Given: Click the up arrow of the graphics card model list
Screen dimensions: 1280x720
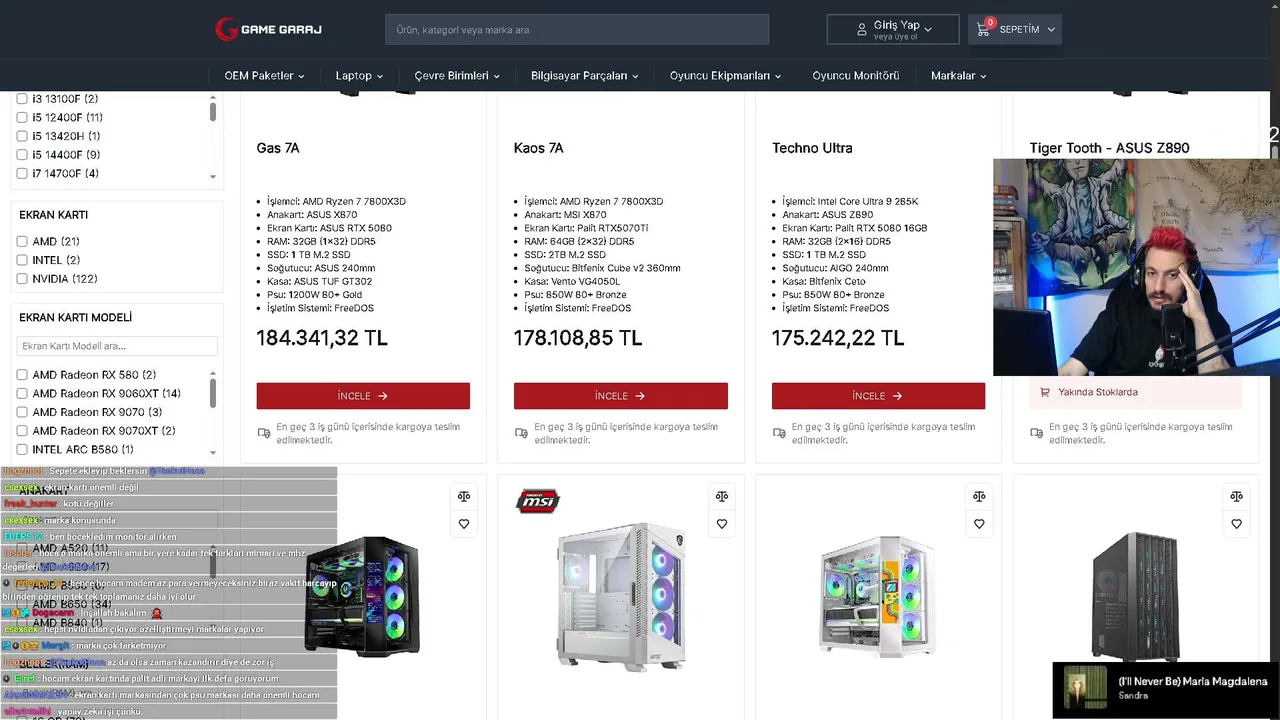Looking at the screenshot, I should (213, 373).
